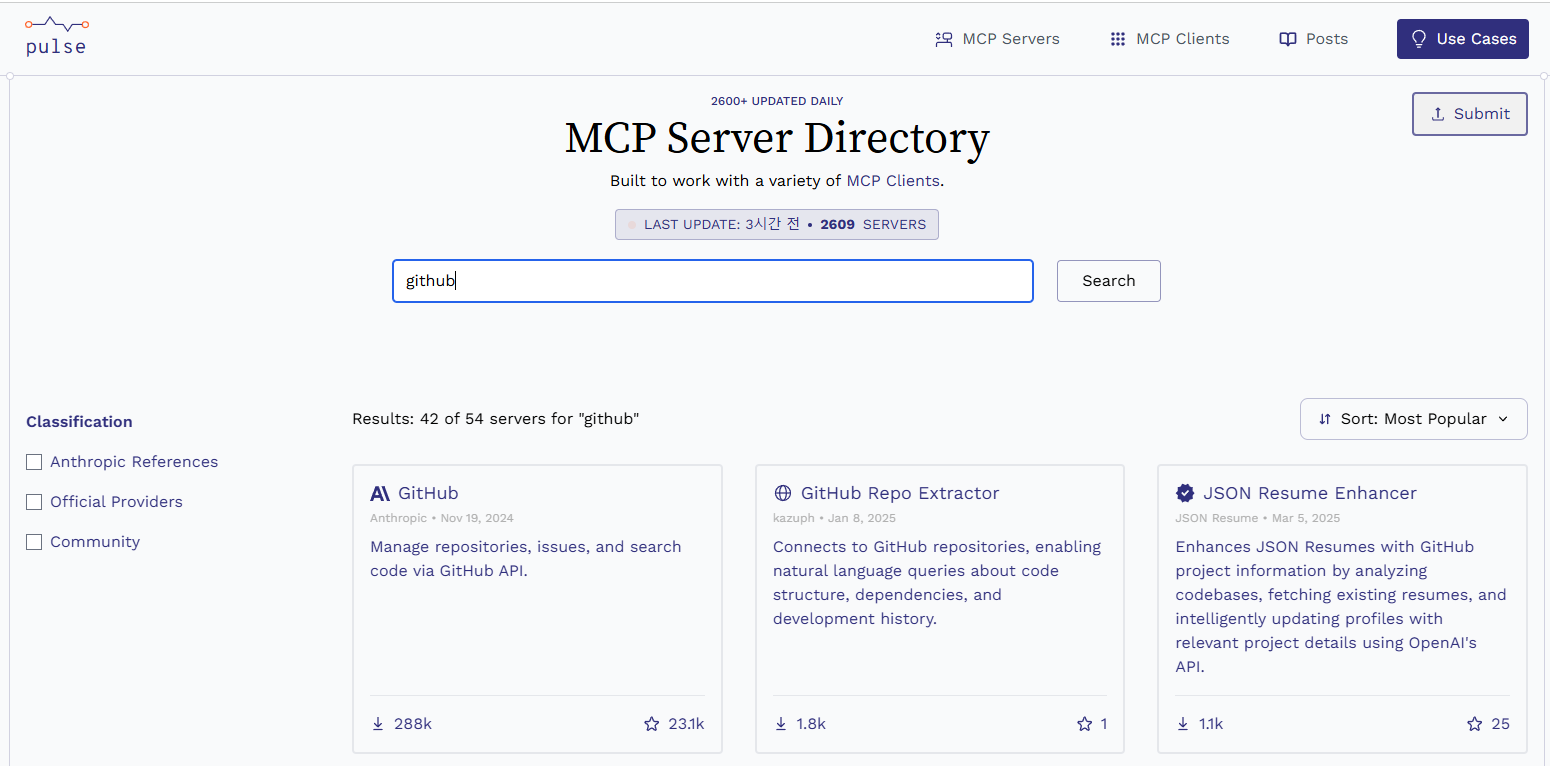1550x766 pixels.
Task: Click the Use Cases lightbulb icon
Action: [1418, 39]
